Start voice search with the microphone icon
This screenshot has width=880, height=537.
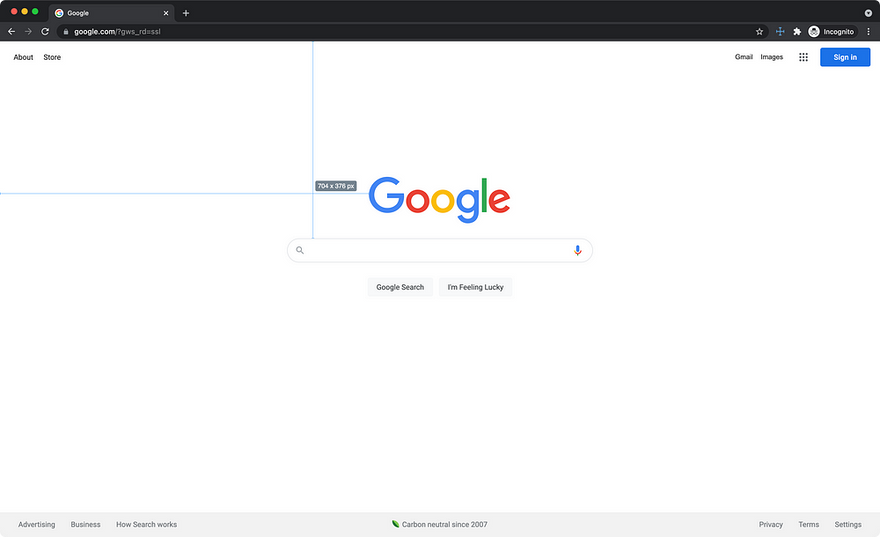tap(578, 250)
